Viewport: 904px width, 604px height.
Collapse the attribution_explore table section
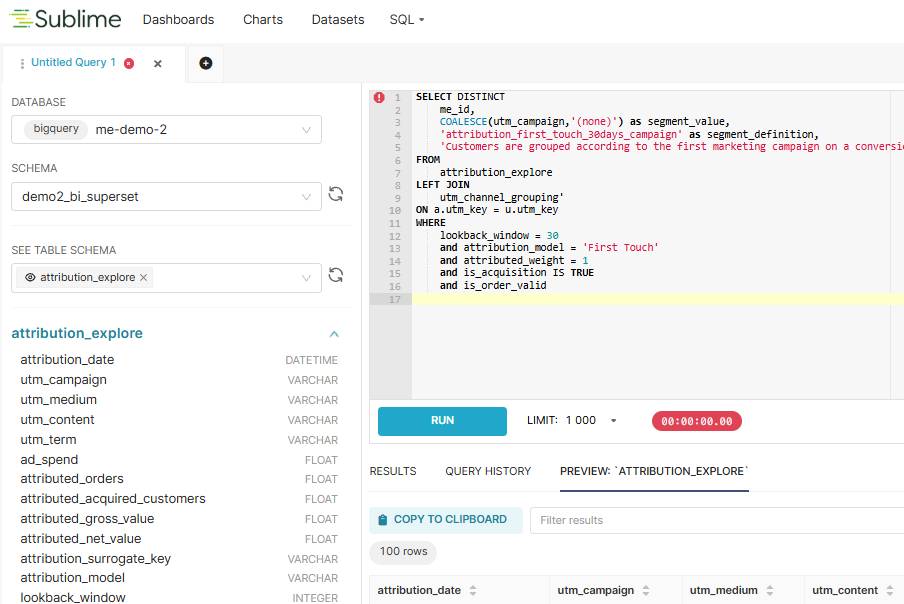pyautogui.click(x=334, y=334)
